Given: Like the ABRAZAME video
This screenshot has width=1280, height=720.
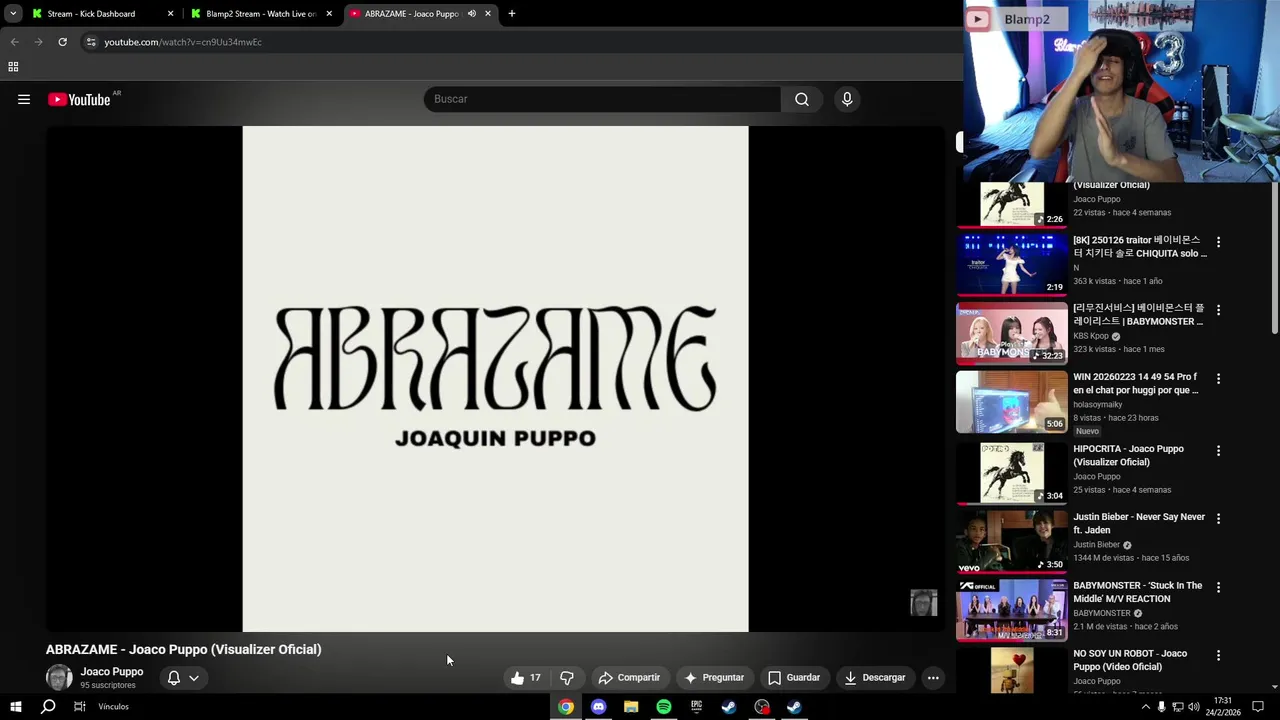Looking at the screenshot, I should tap(526, 677).
